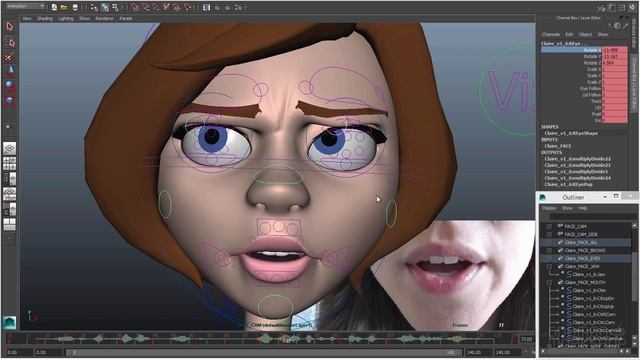Select the green nose control curve
640x360 pixels.
[x=279, y=175]
